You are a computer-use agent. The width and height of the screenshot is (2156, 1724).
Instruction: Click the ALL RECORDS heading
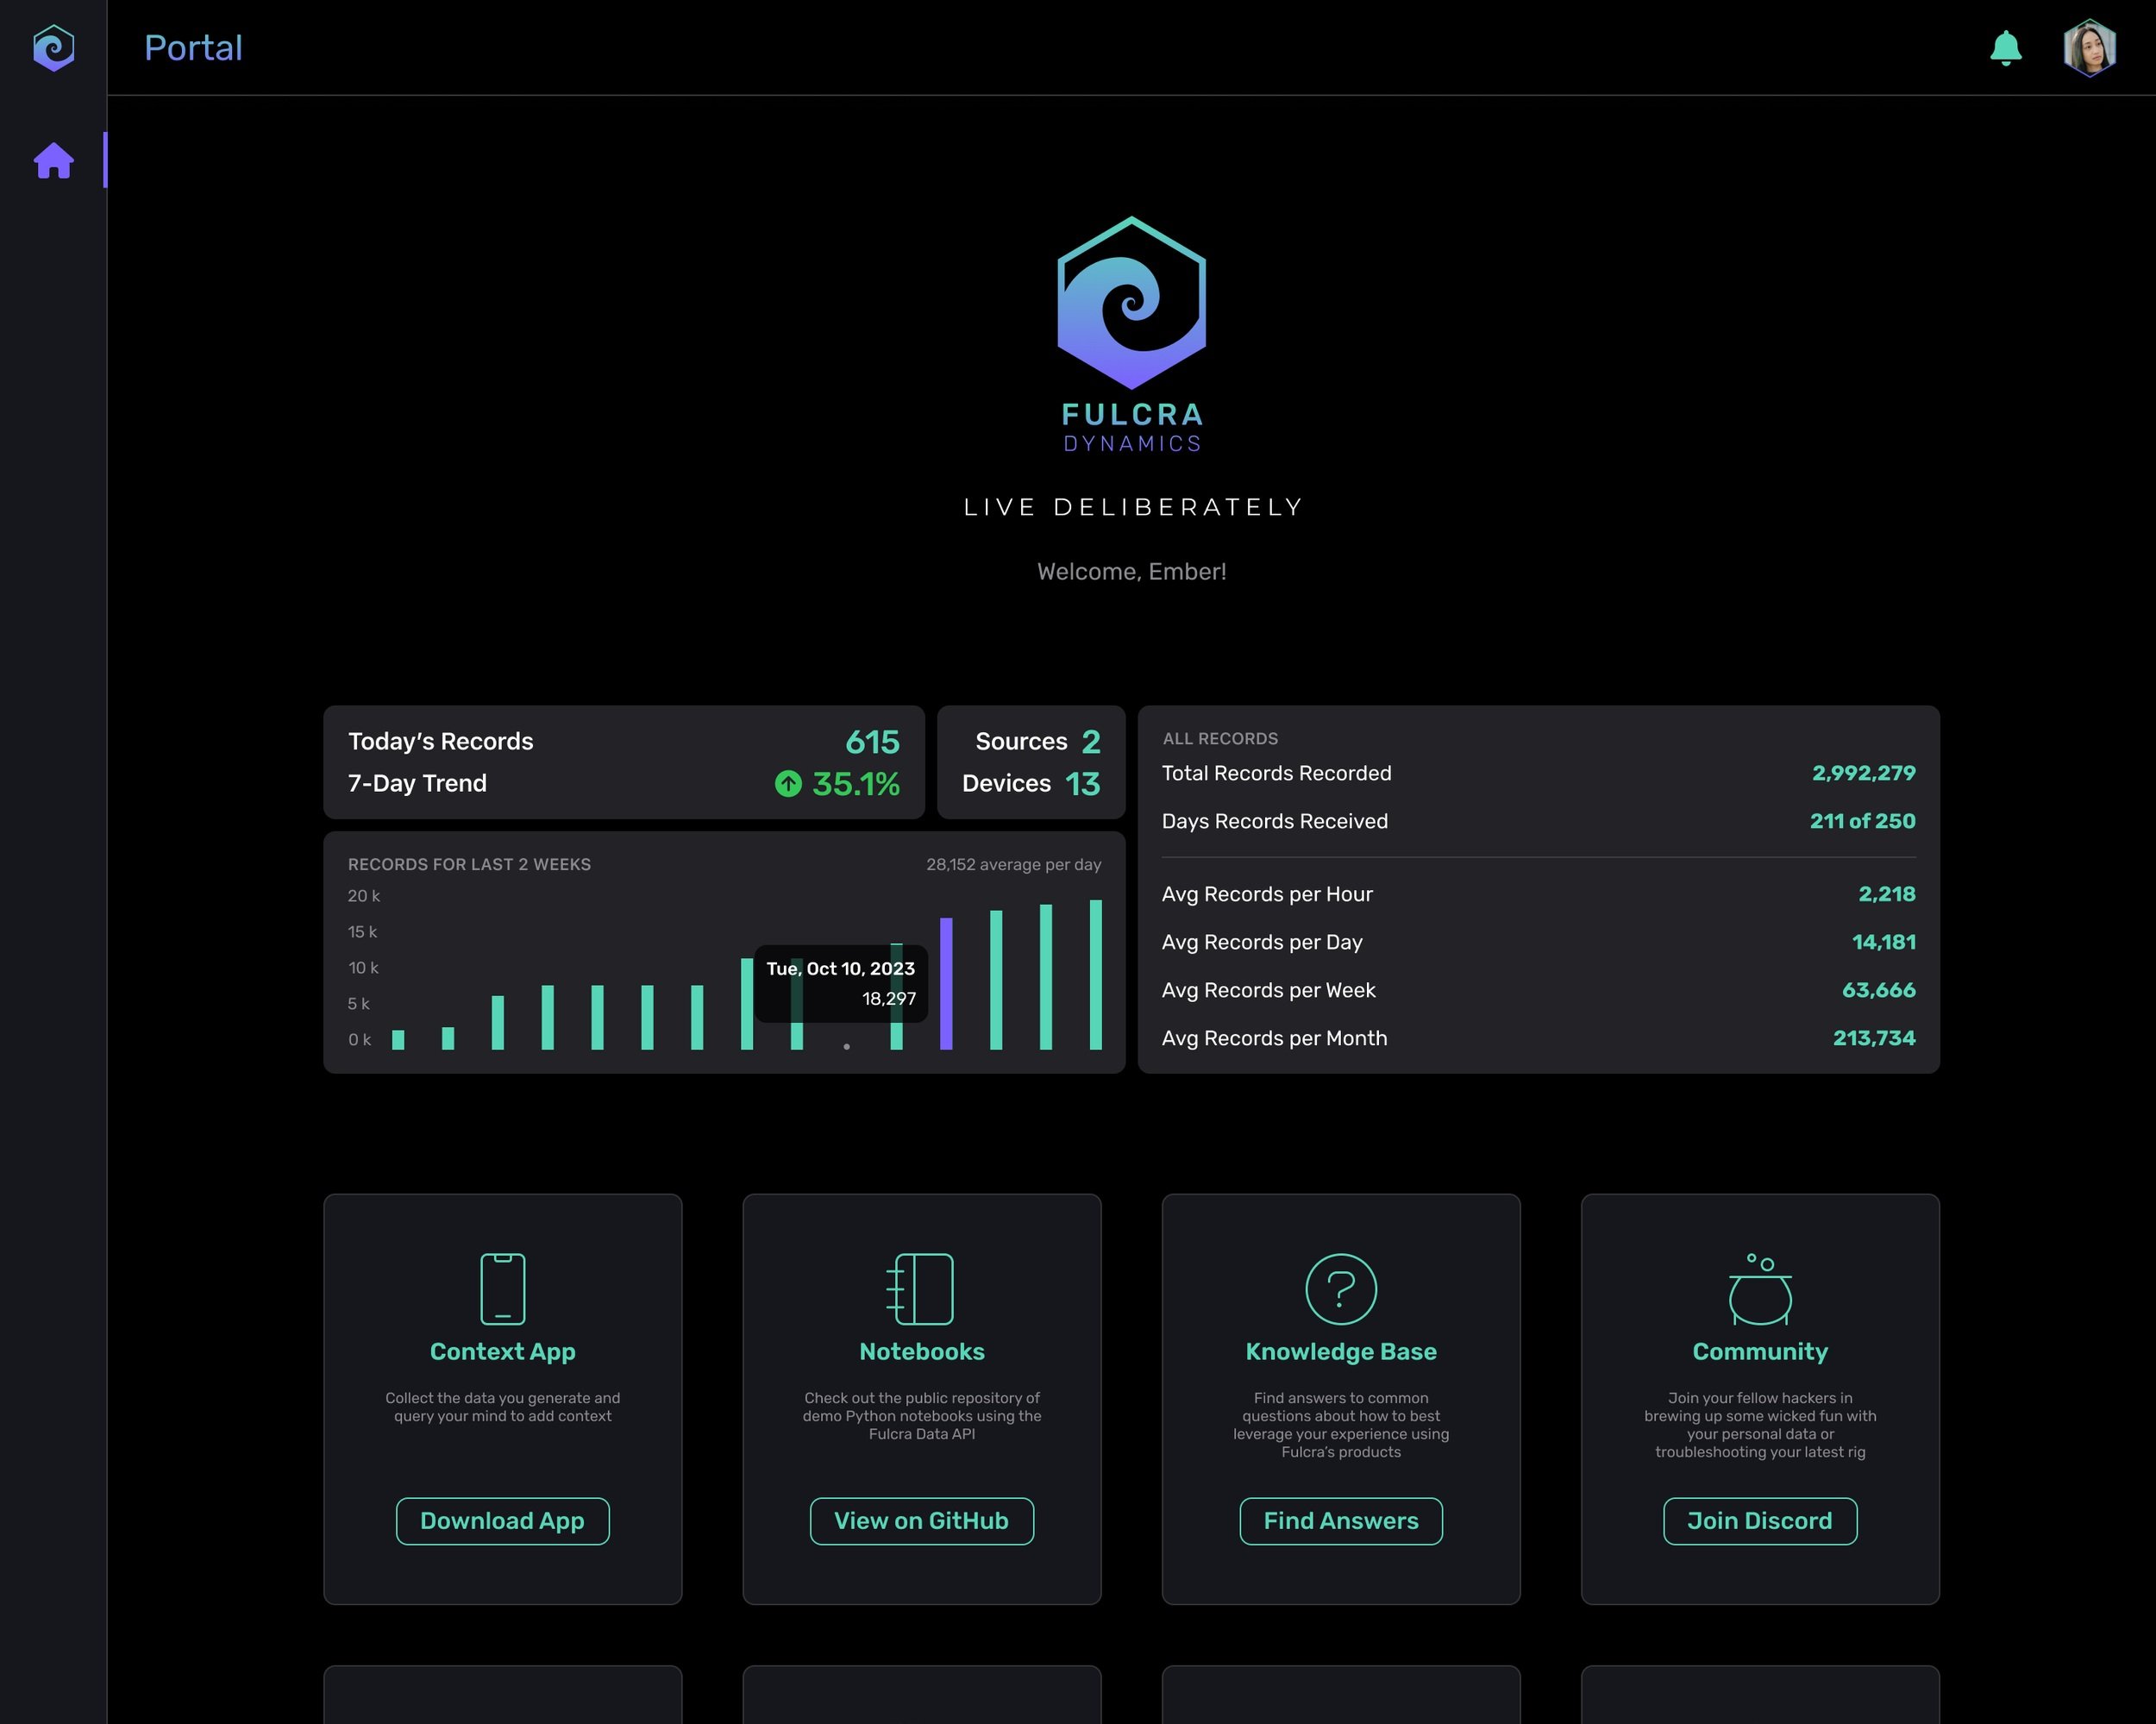[x=1220, y=738]
